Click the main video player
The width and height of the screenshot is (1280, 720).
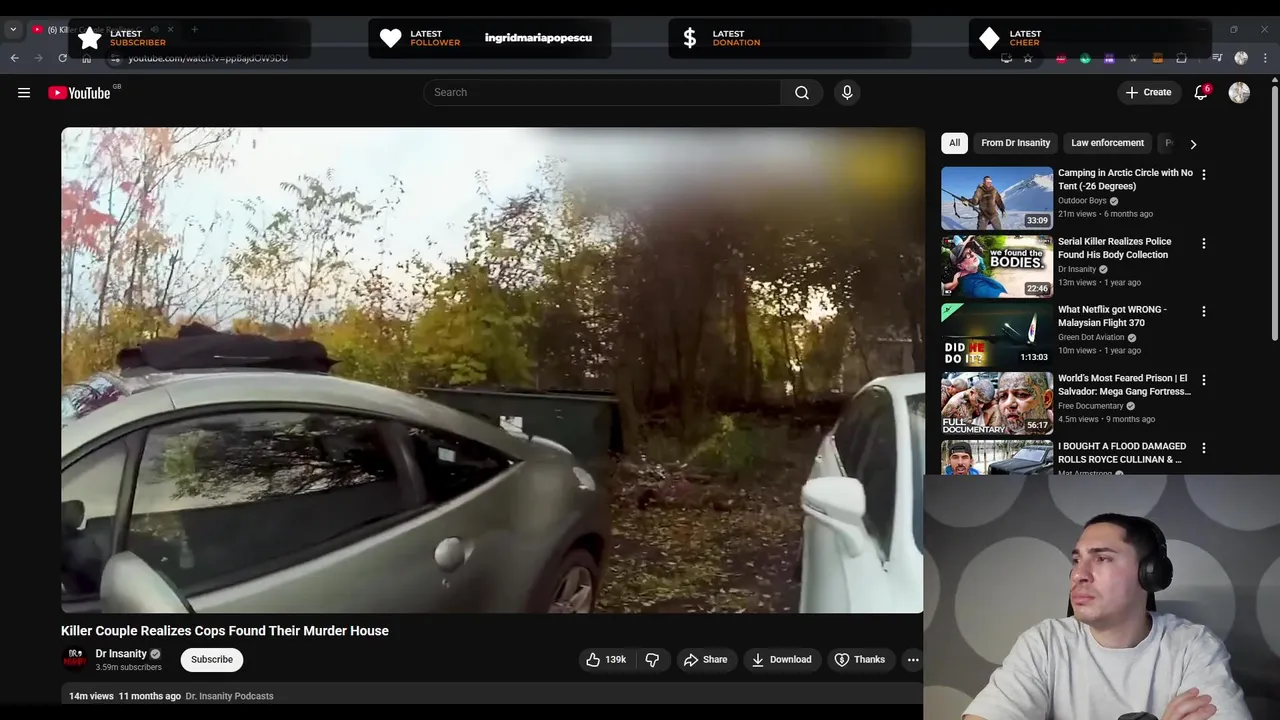[x=492, y=370]
